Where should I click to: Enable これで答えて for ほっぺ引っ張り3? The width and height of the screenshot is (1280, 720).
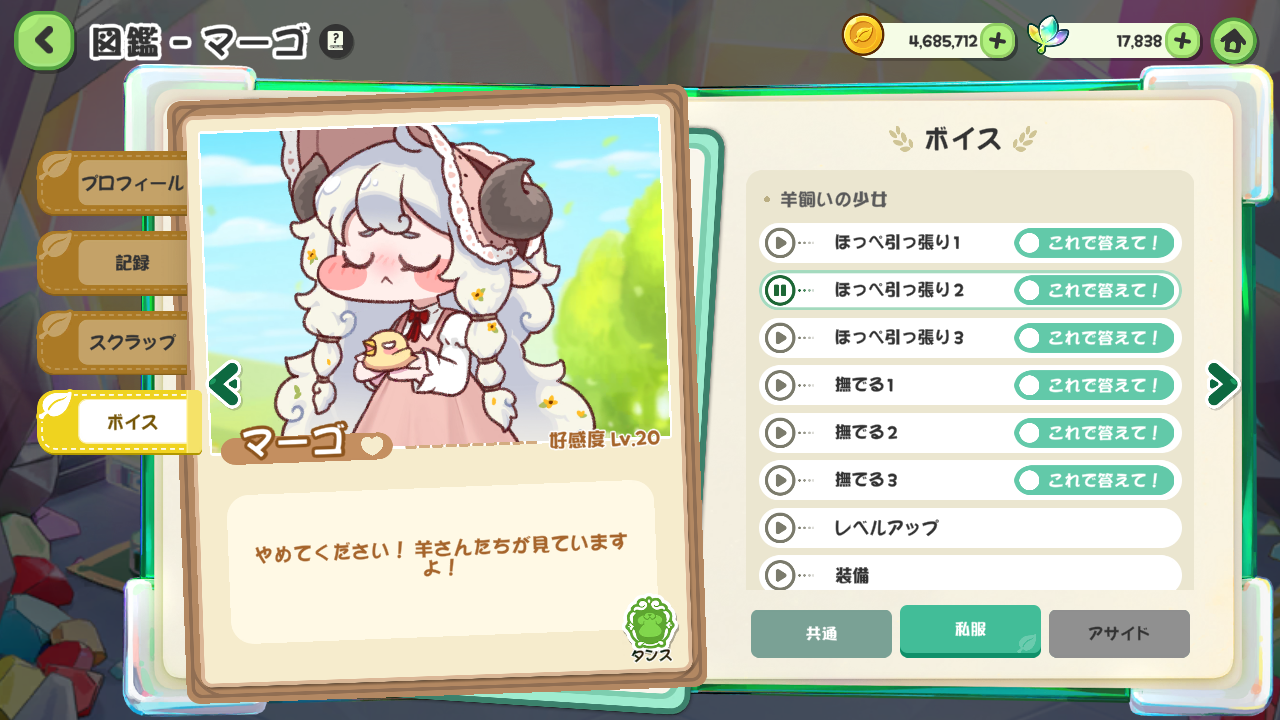[x=1094, y=337]
